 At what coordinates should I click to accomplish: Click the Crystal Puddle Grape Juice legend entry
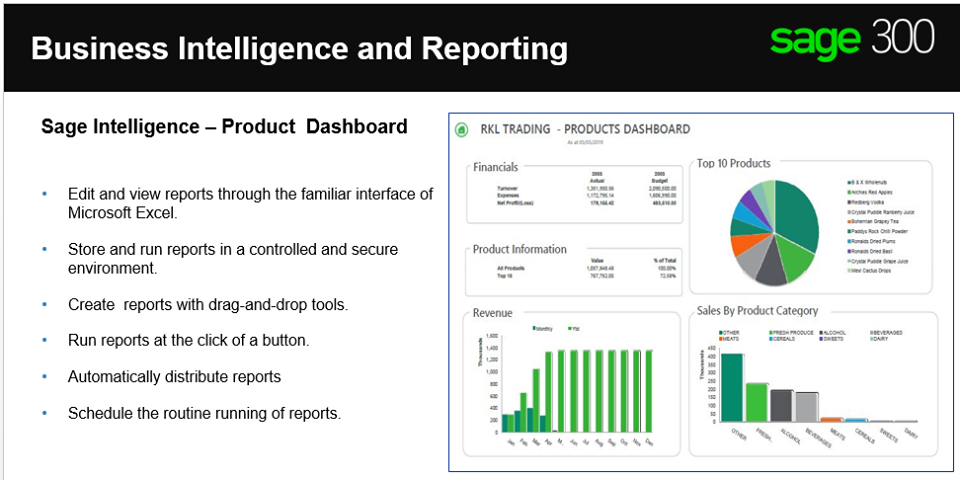[878, 261]
